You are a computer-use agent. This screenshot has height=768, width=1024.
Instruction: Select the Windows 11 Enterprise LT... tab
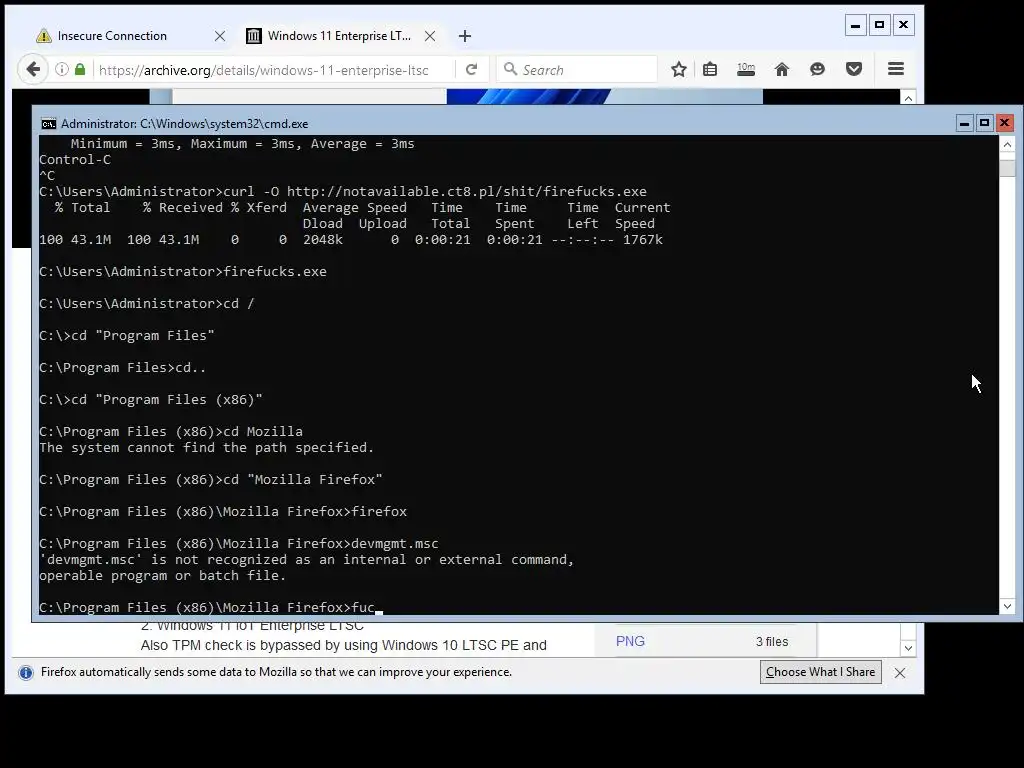[x=340, y=36]
